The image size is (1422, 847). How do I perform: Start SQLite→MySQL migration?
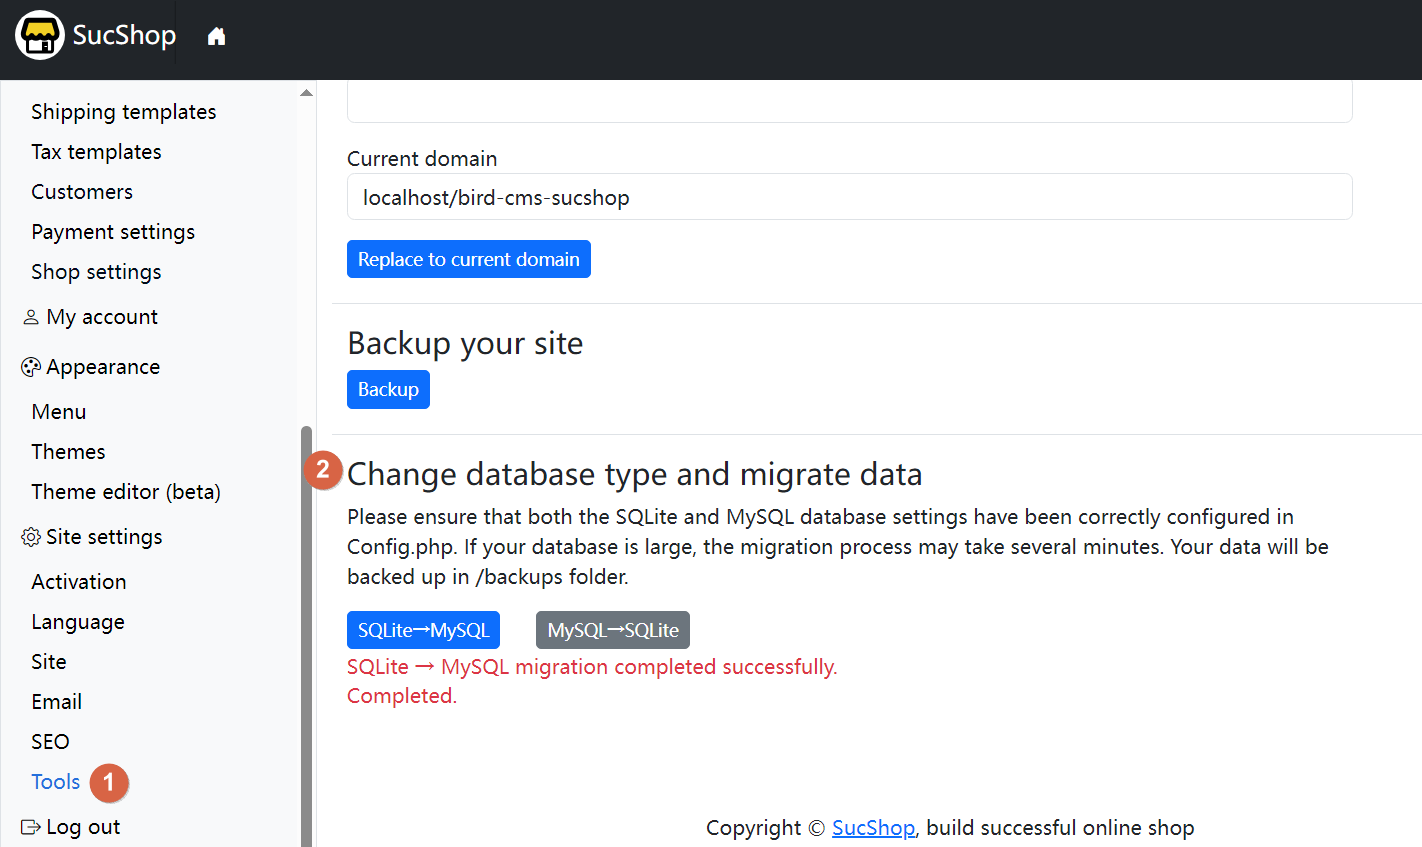click(423, 630)
